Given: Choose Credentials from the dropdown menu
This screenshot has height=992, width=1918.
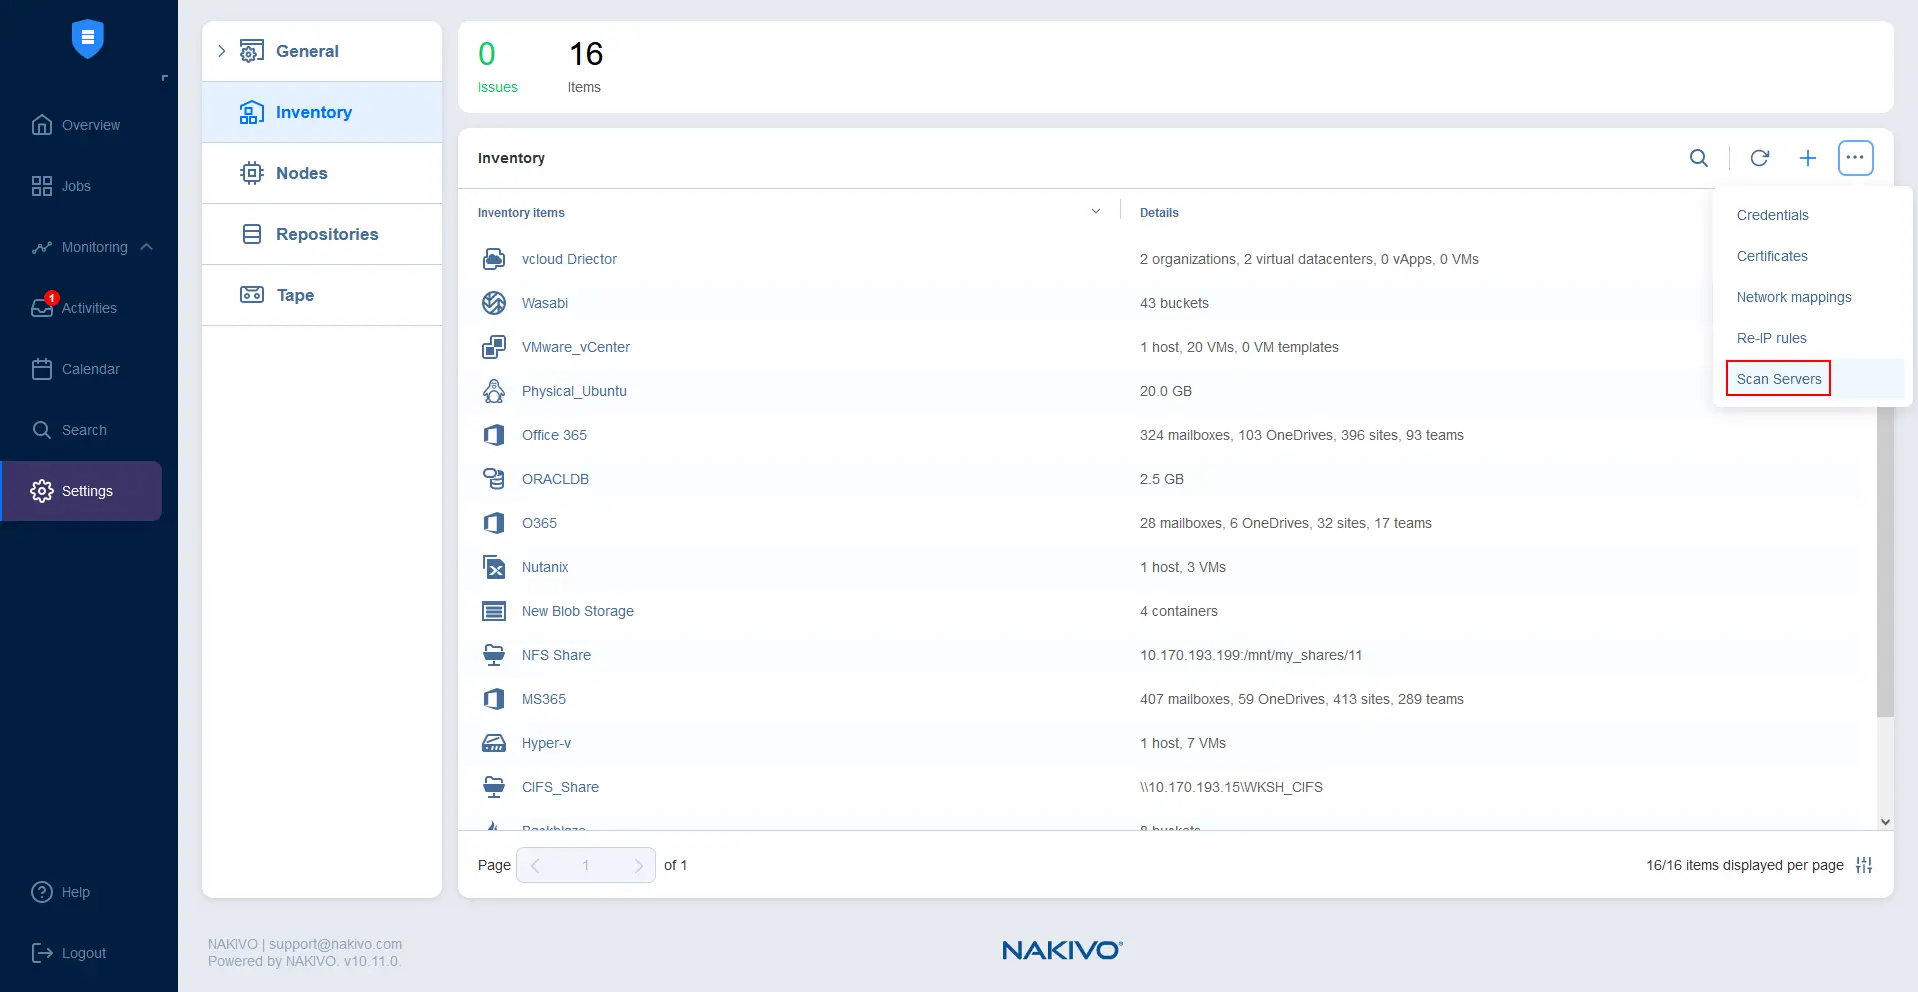Looking at the screenshot, I should point(1772,215).
